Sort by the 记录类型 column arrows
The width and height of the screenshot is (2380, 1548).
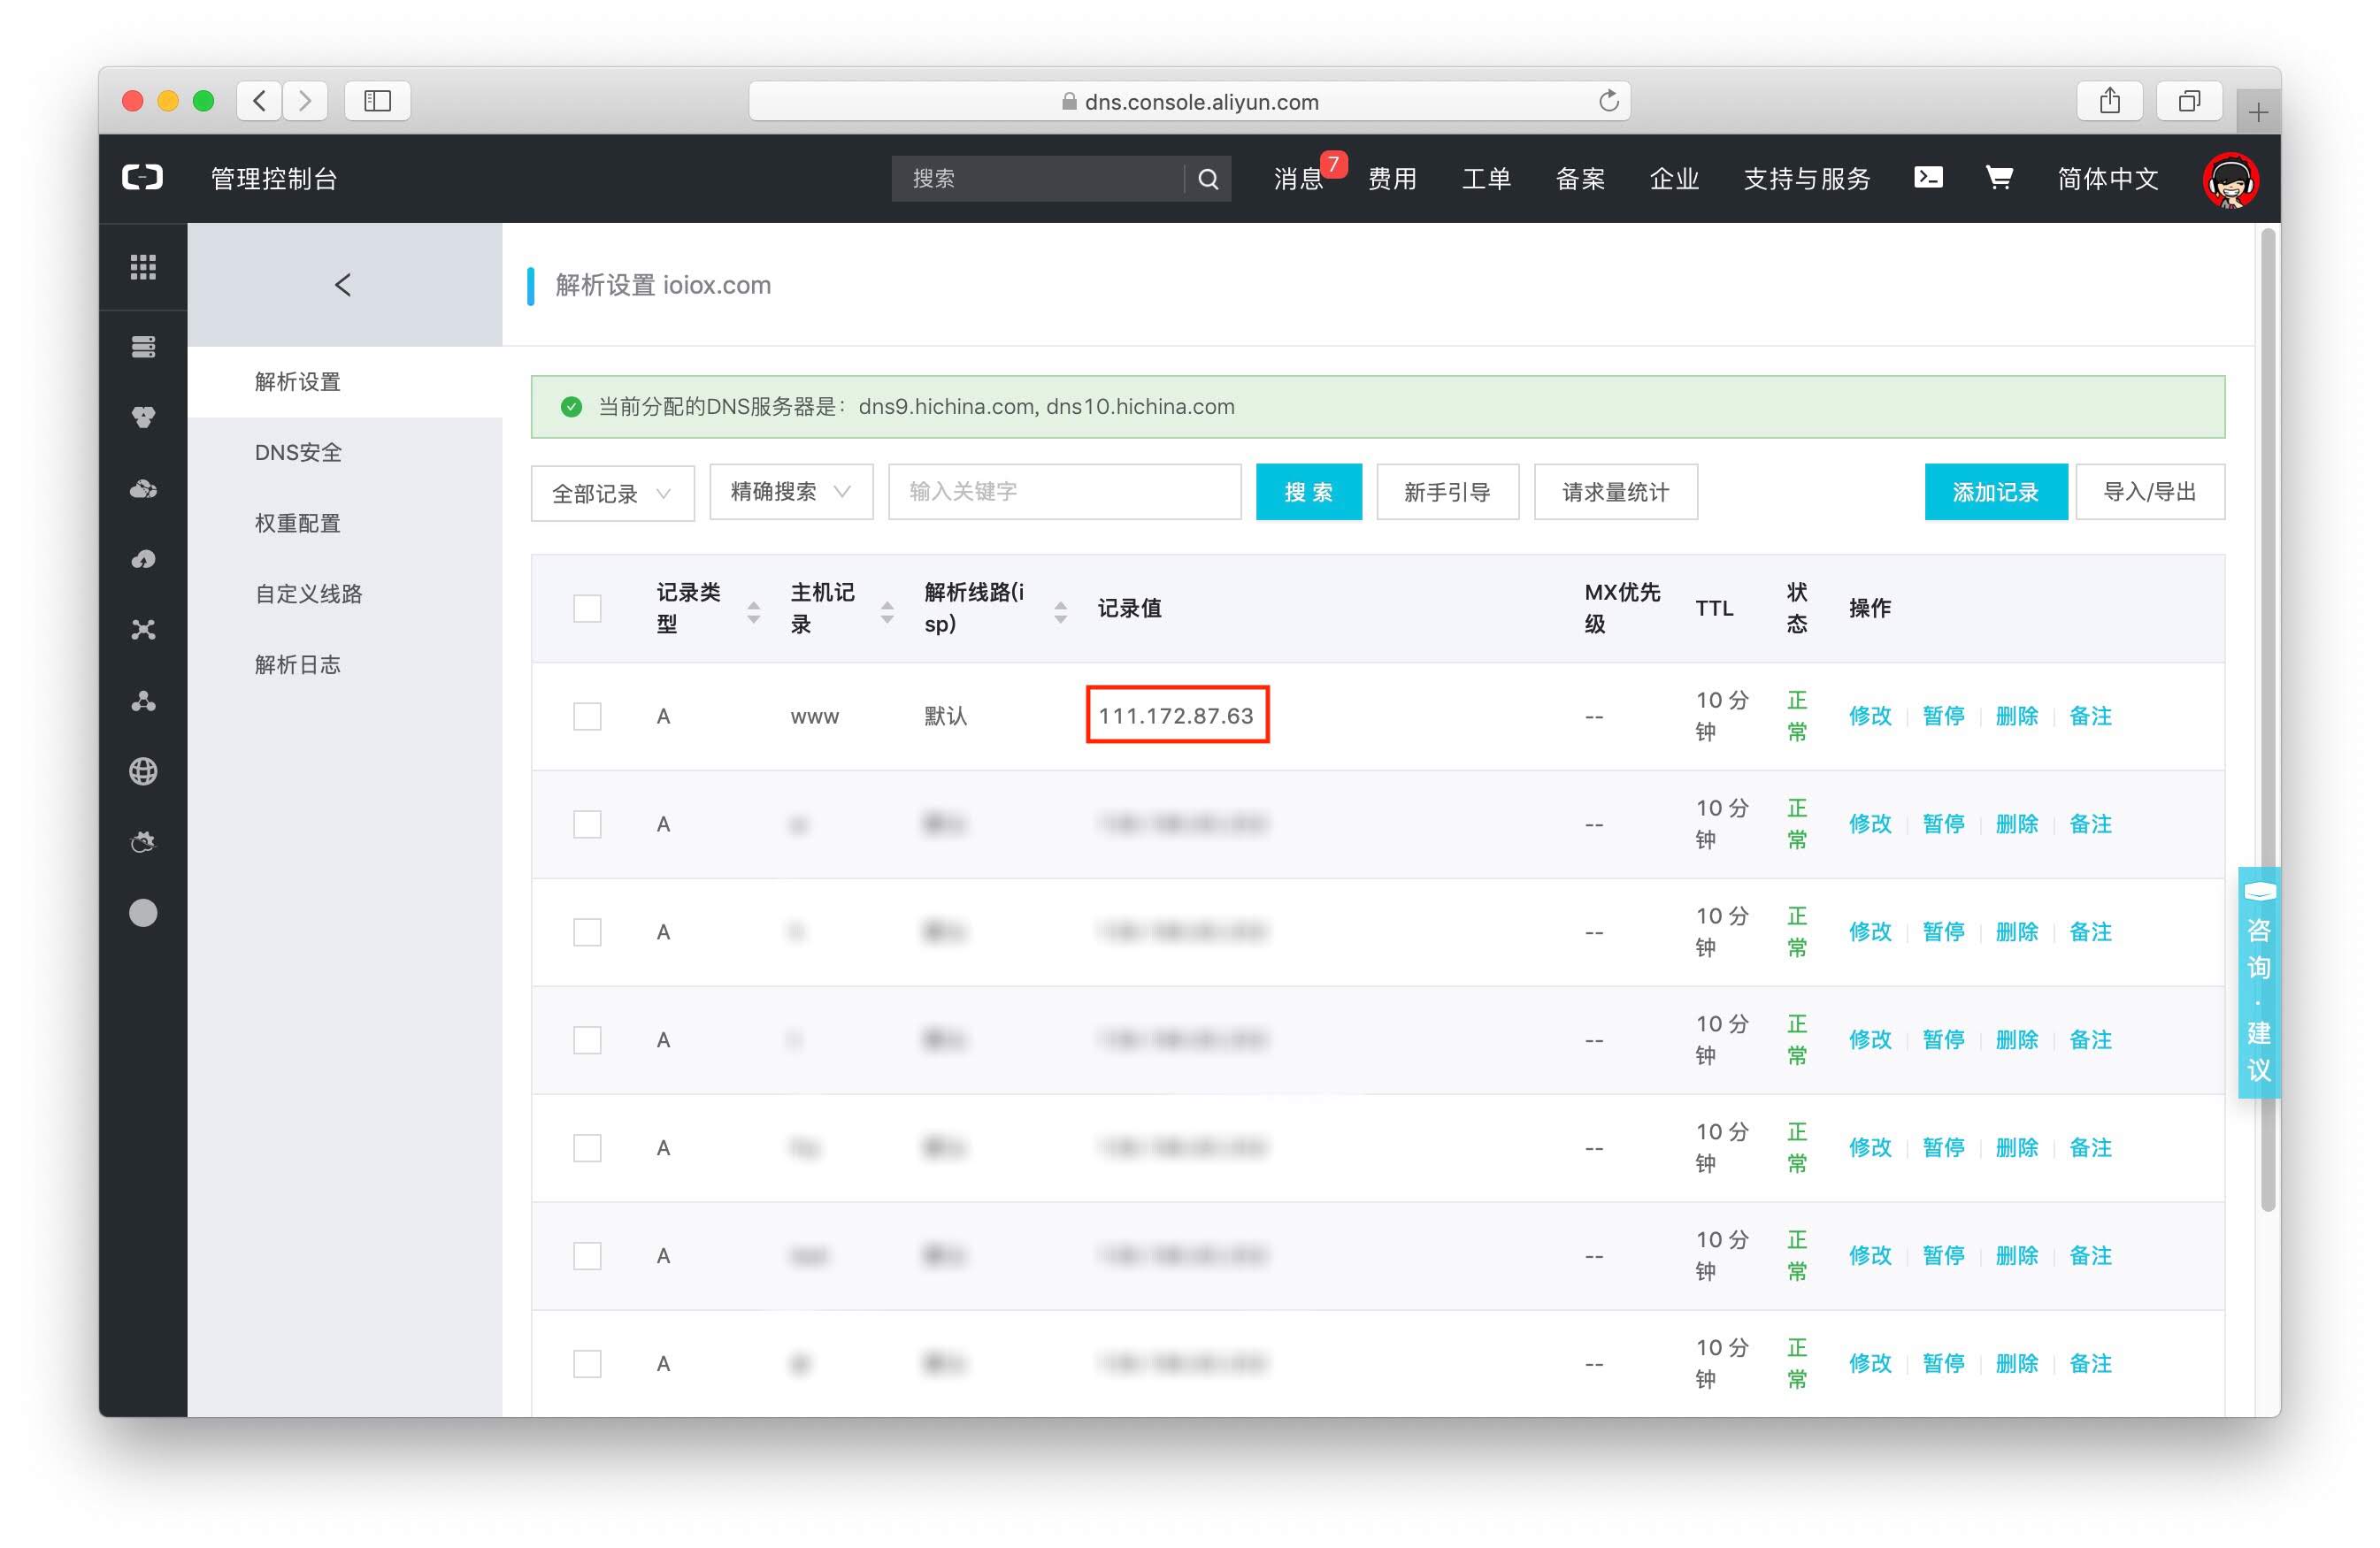coord(753,610)
